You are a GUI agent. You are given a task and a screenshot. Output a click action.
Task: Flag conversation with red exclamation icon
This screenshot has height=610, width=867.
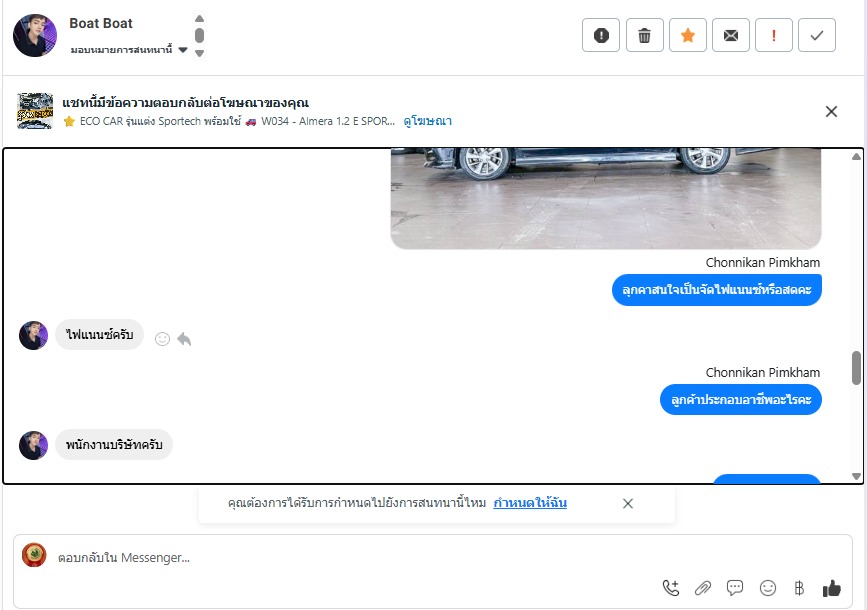[x=774, y=35]
